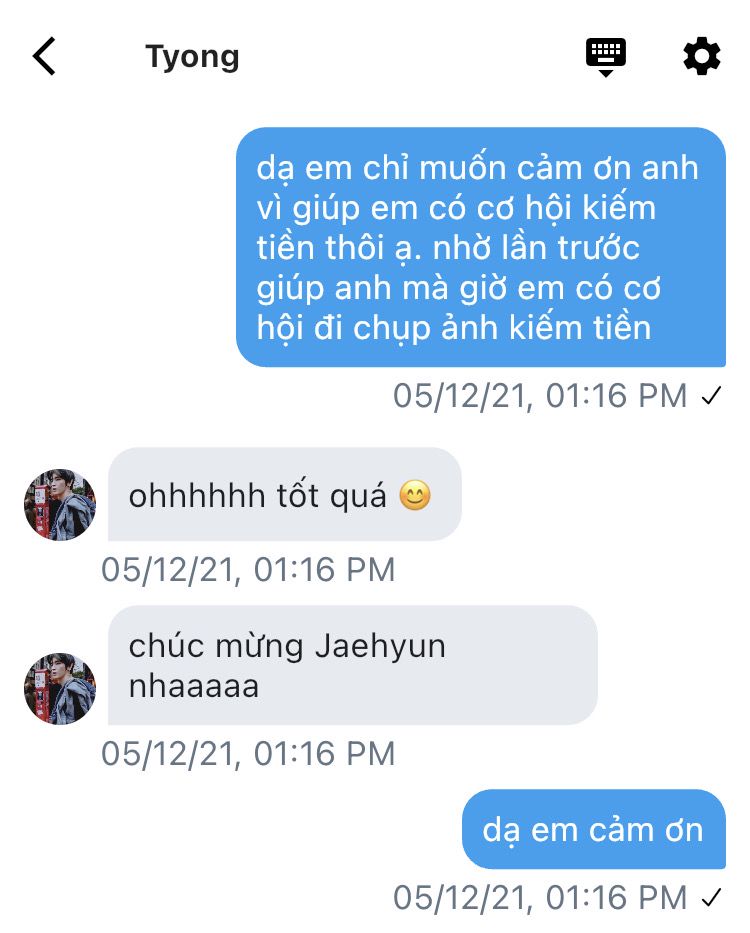Tap the text 'kiếm tiền' ending the blue bubble
750x933 pixels.
pyautogui.click(x=580, y=328)
